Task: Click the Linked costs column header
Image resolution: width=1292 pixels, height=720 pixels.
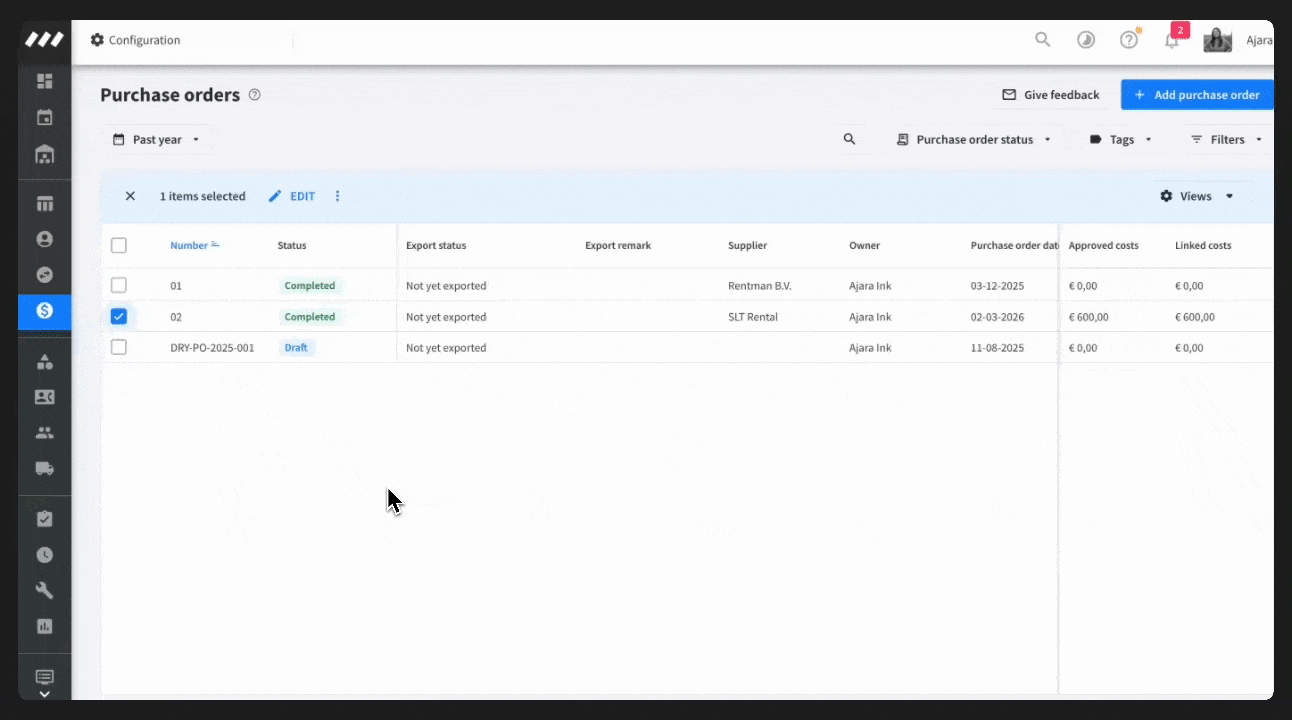Action: click(x=1203, y=245)
